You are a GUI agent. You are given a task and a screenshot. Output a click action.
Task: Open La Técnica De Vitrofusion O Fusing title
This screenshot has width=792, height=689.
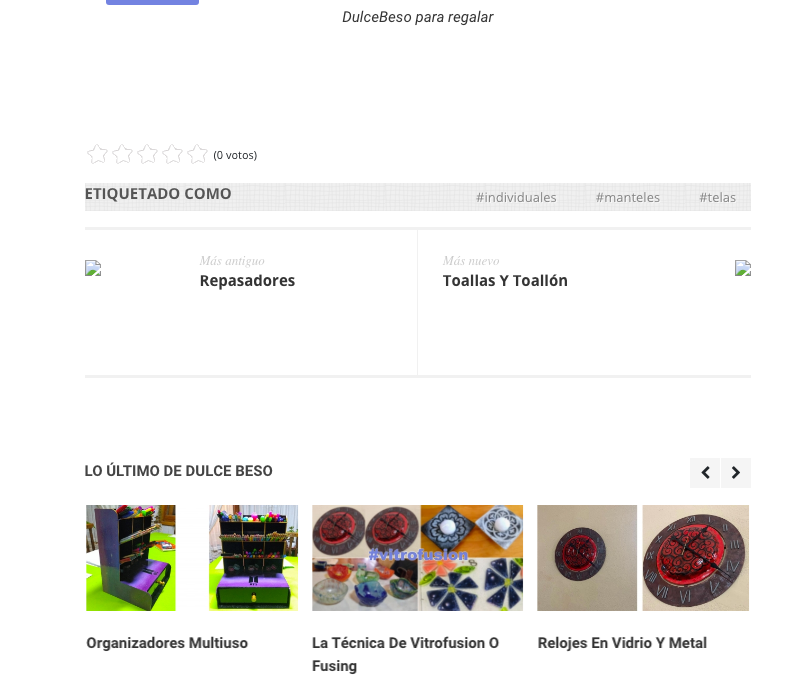coord(406,654)
